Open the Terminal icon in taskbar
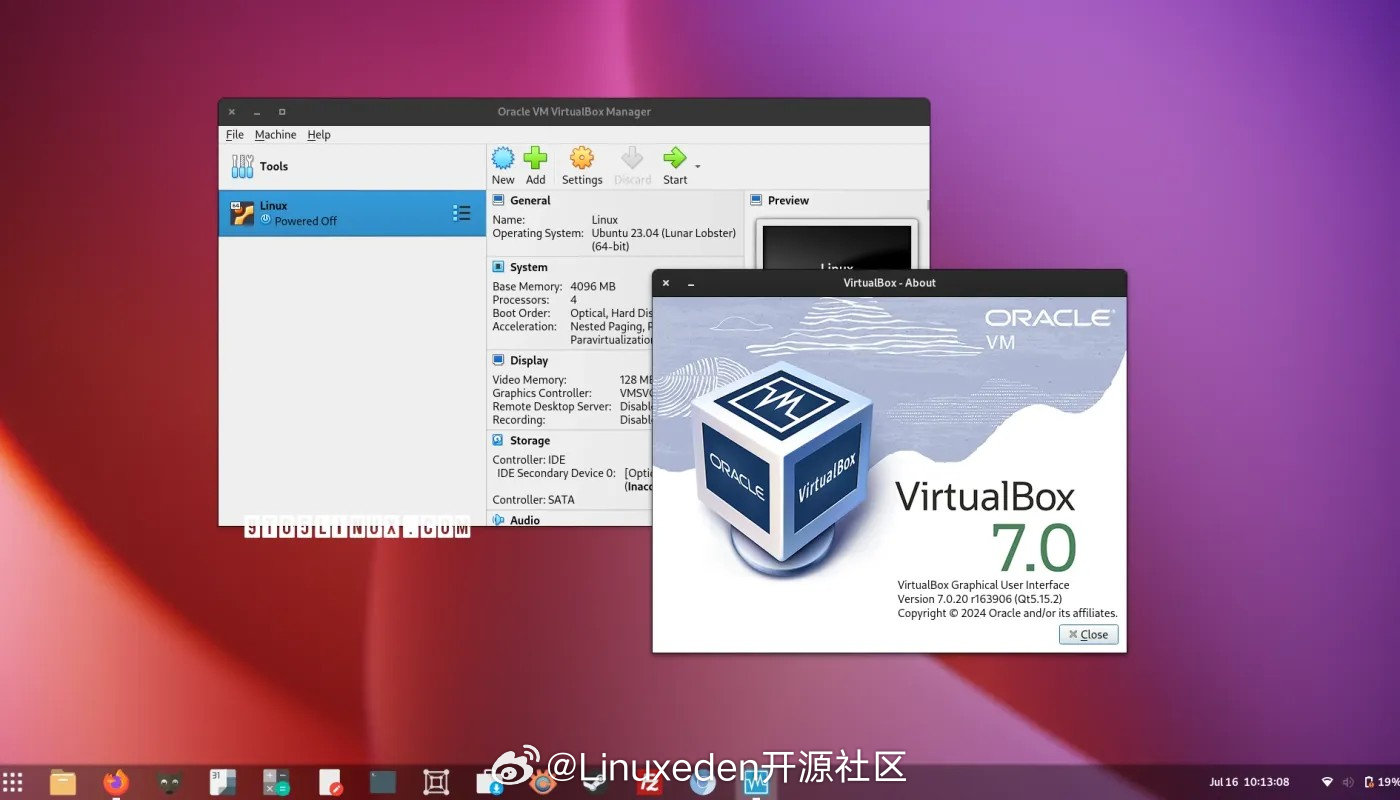The height and width of the screenshot is (800, 1400). tap(383, 782)
